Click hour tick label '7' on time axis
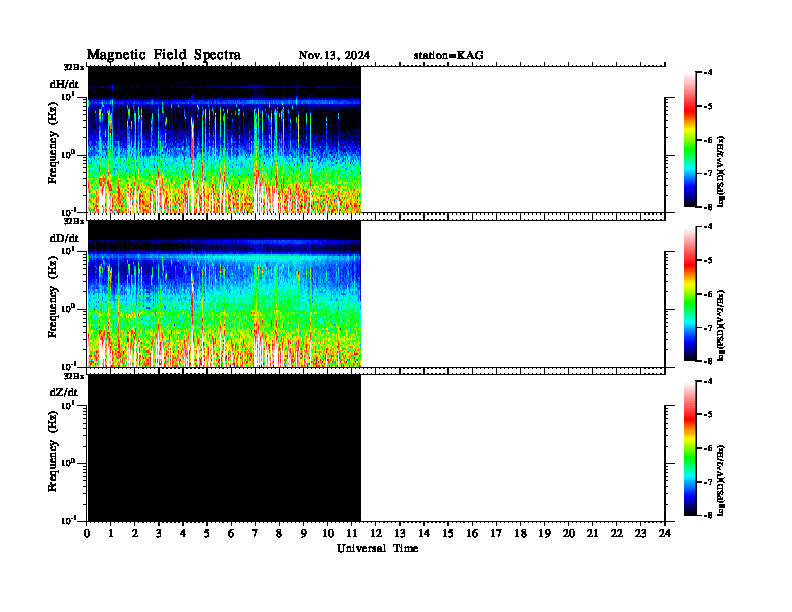 [x=255, y=534]
